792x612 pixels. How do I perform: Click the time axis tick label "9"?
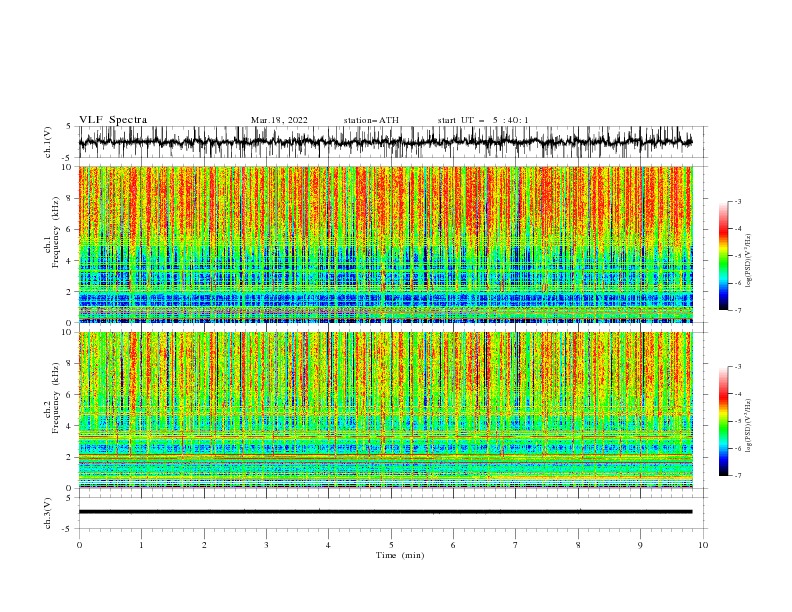point(640,545)
